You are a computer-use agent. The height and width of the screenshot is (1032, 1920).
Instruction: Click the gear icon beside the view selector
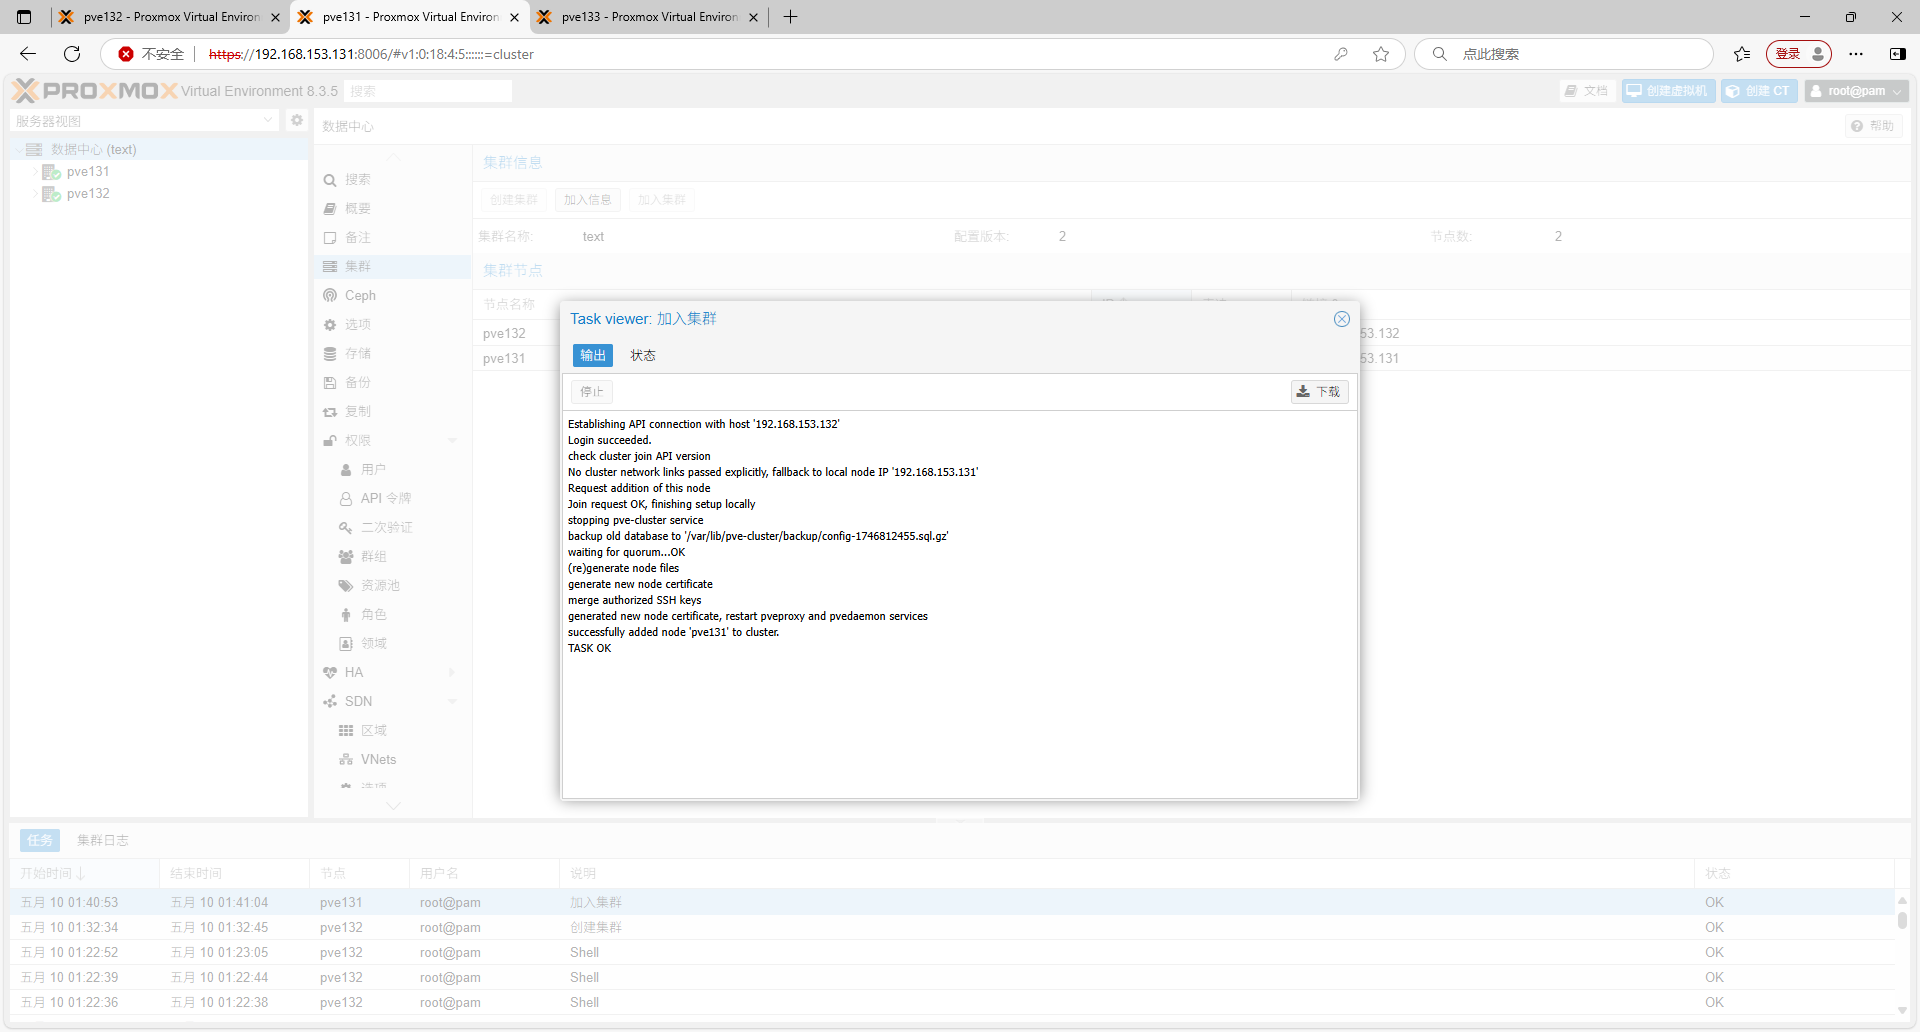point(297,120)
